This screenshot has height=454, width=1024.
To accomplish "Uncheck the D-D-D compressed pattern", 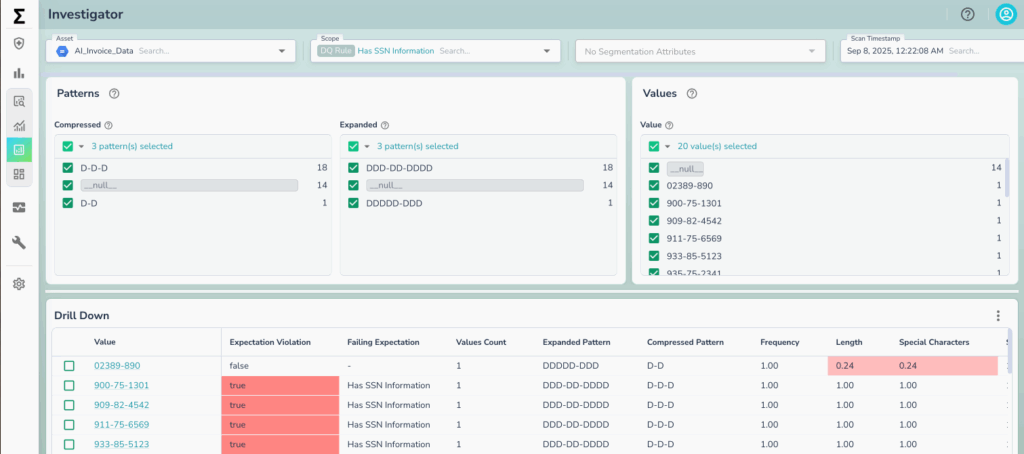I will pos(68,168).
